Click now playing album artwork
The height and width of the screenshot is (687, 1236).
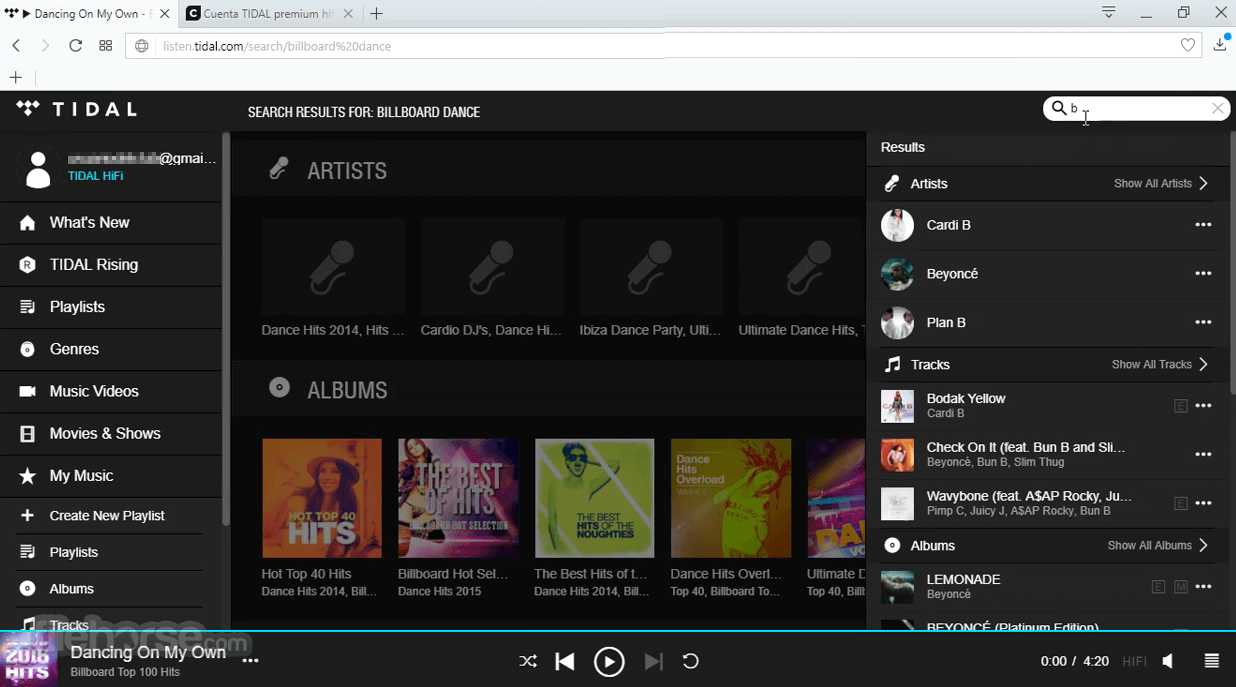[28, 660]
